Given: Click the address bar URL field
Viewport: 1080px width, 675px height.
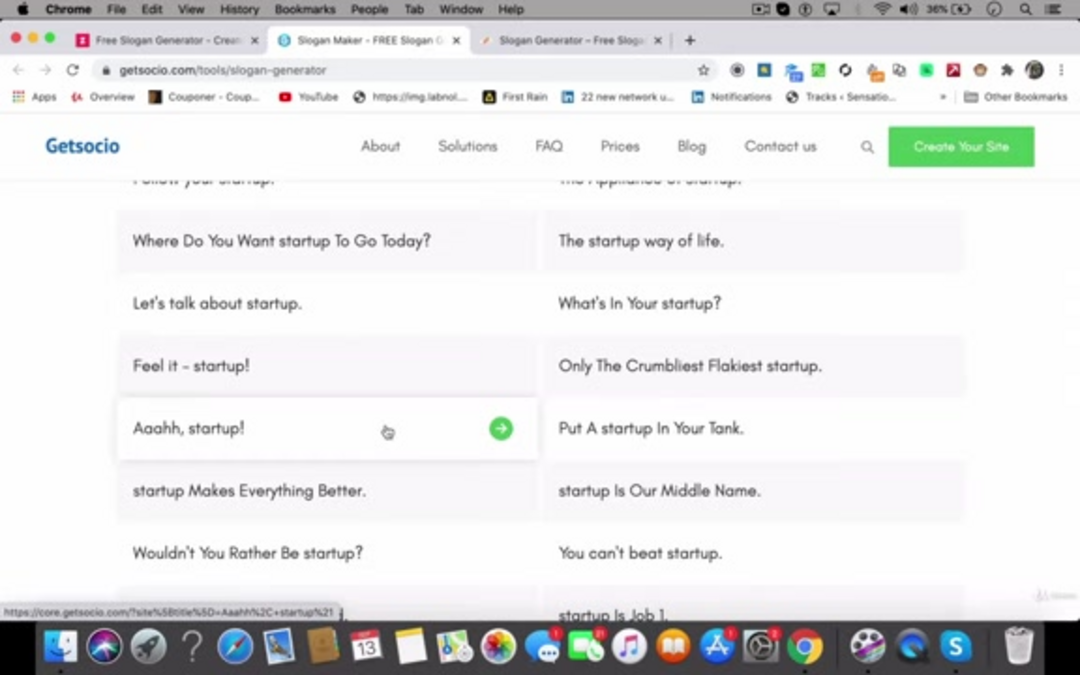Looking at the screenshot, I should 400,70.
